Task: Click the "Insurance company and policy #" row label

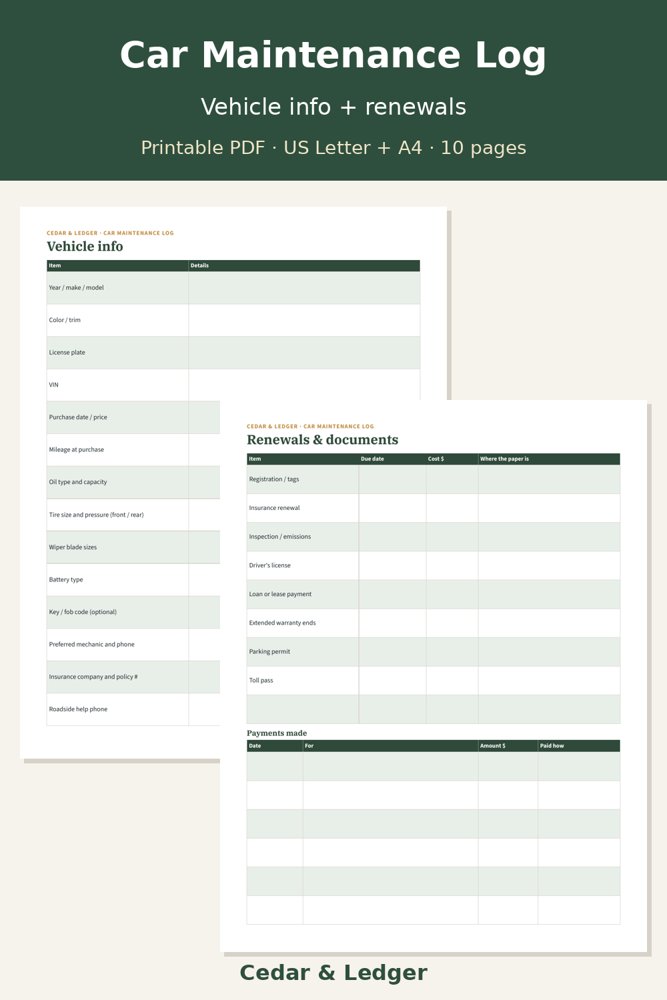Action: point(93,677)
